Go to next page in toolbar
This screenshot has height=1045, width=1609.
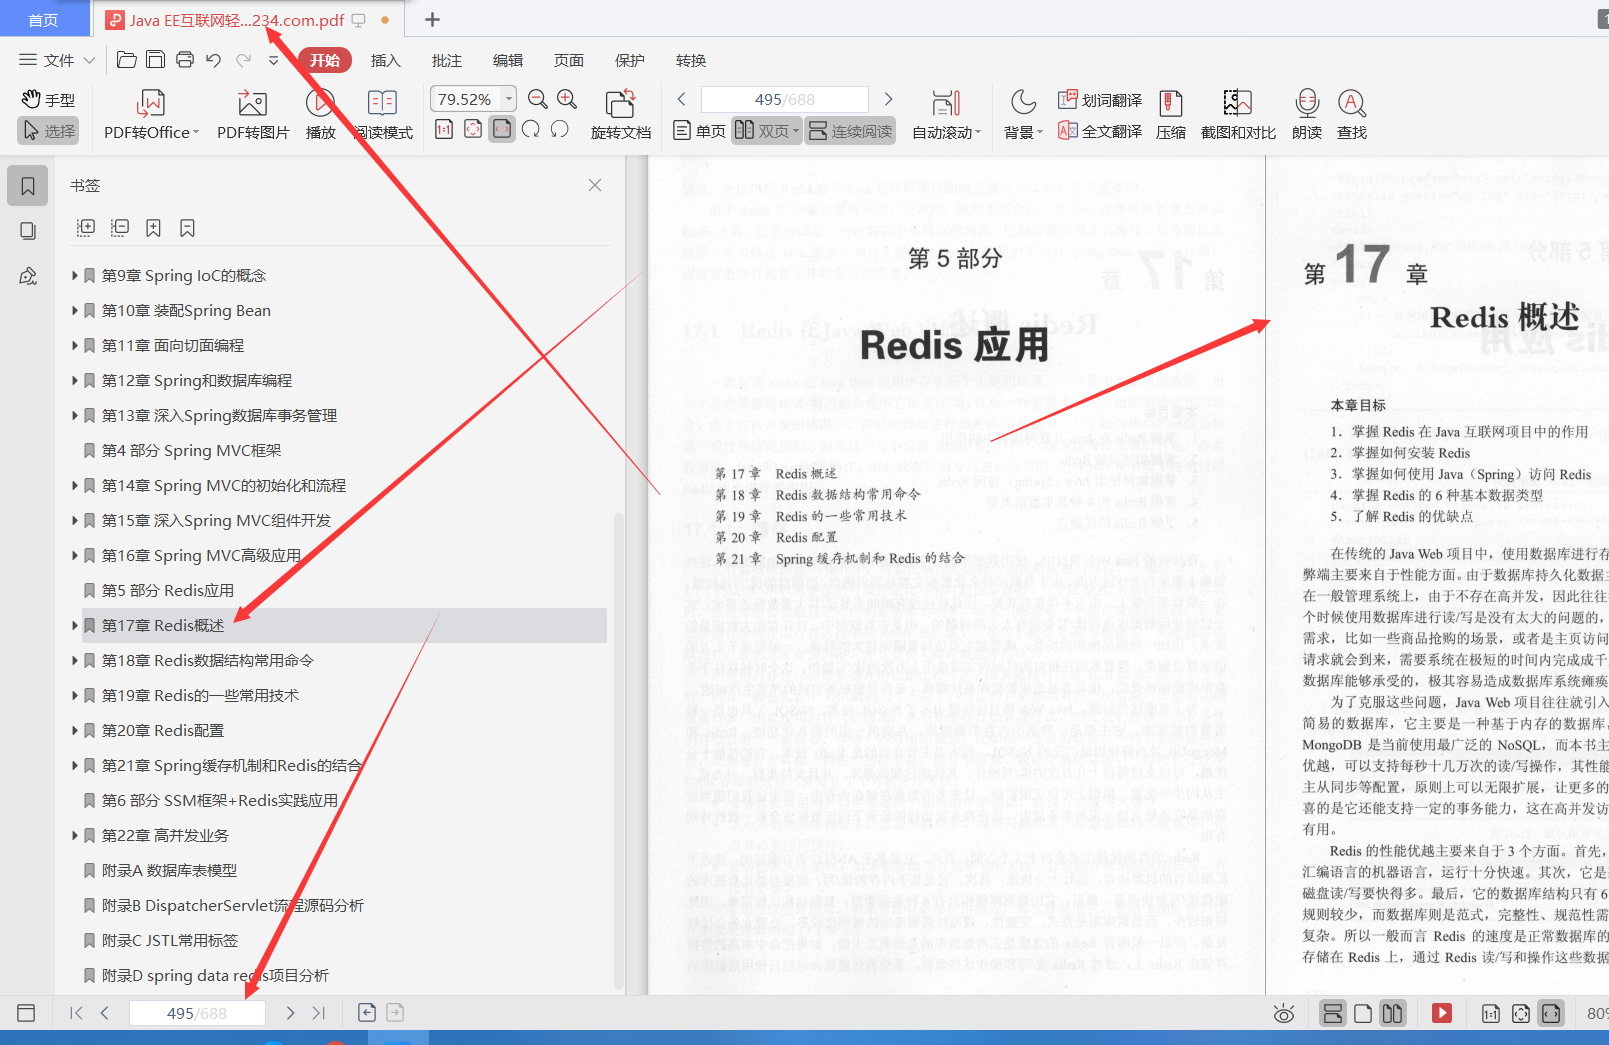[x=888, y=99]
